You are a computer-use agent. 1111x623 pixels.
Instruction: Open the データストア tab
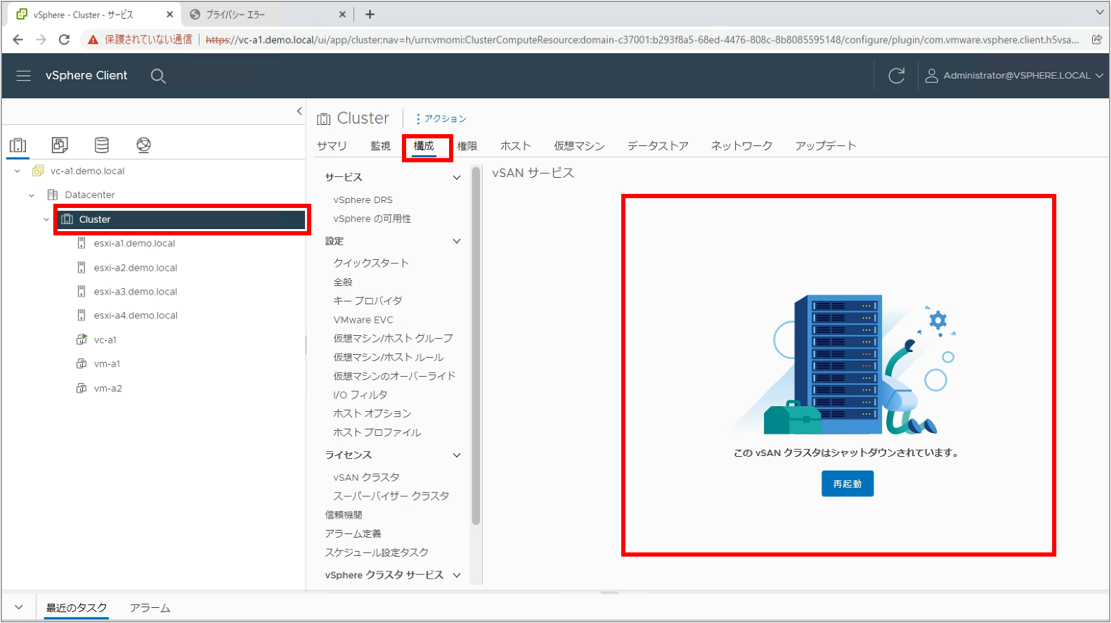tap(657, 146)
